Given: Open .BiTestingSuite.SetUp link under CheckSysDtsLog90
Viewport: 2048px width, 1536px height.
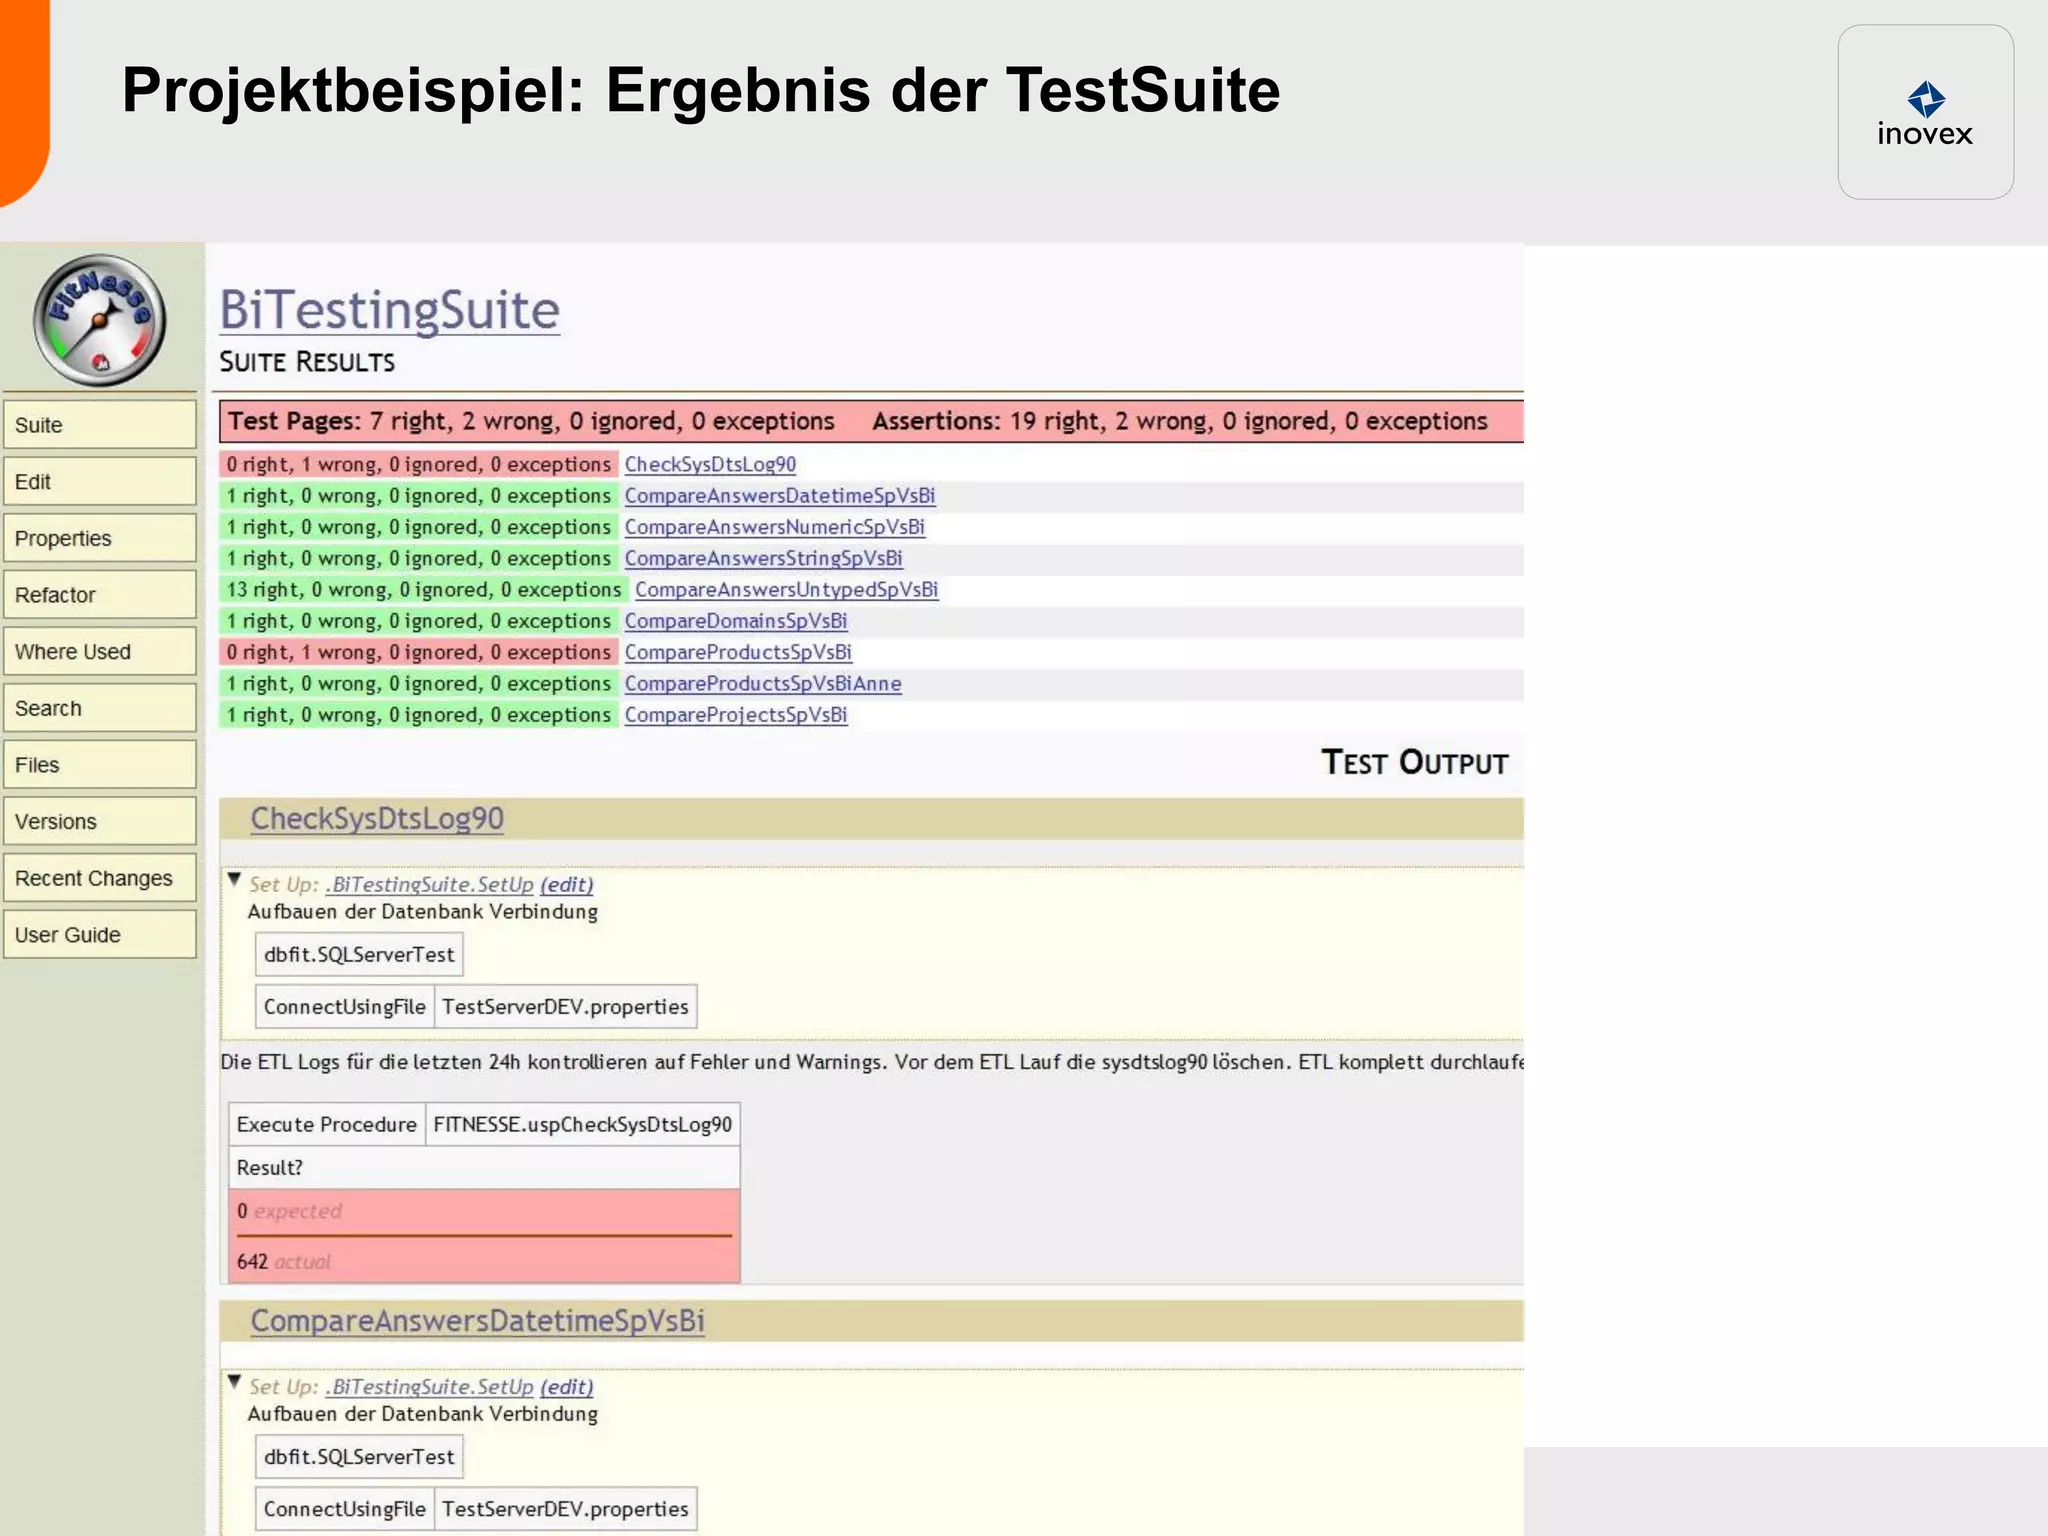Looking at the screenshot, I should (x=430, y=884).
